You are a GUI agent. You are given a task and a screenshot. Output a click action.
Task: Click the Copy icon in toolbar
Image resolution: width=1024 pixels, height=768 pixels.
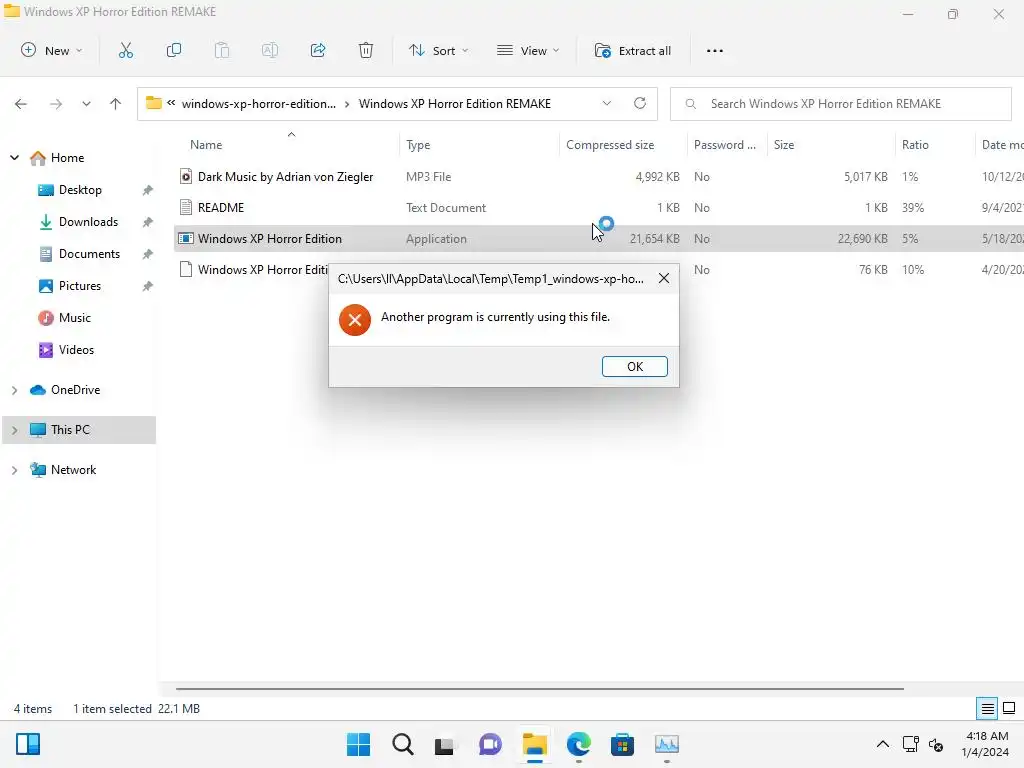coord(174,50)
